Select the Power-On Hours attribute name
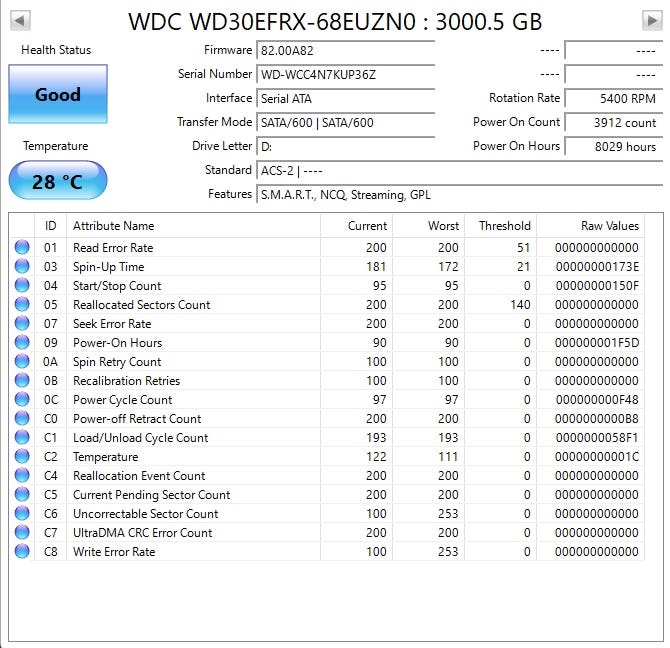 pos(118,343)
